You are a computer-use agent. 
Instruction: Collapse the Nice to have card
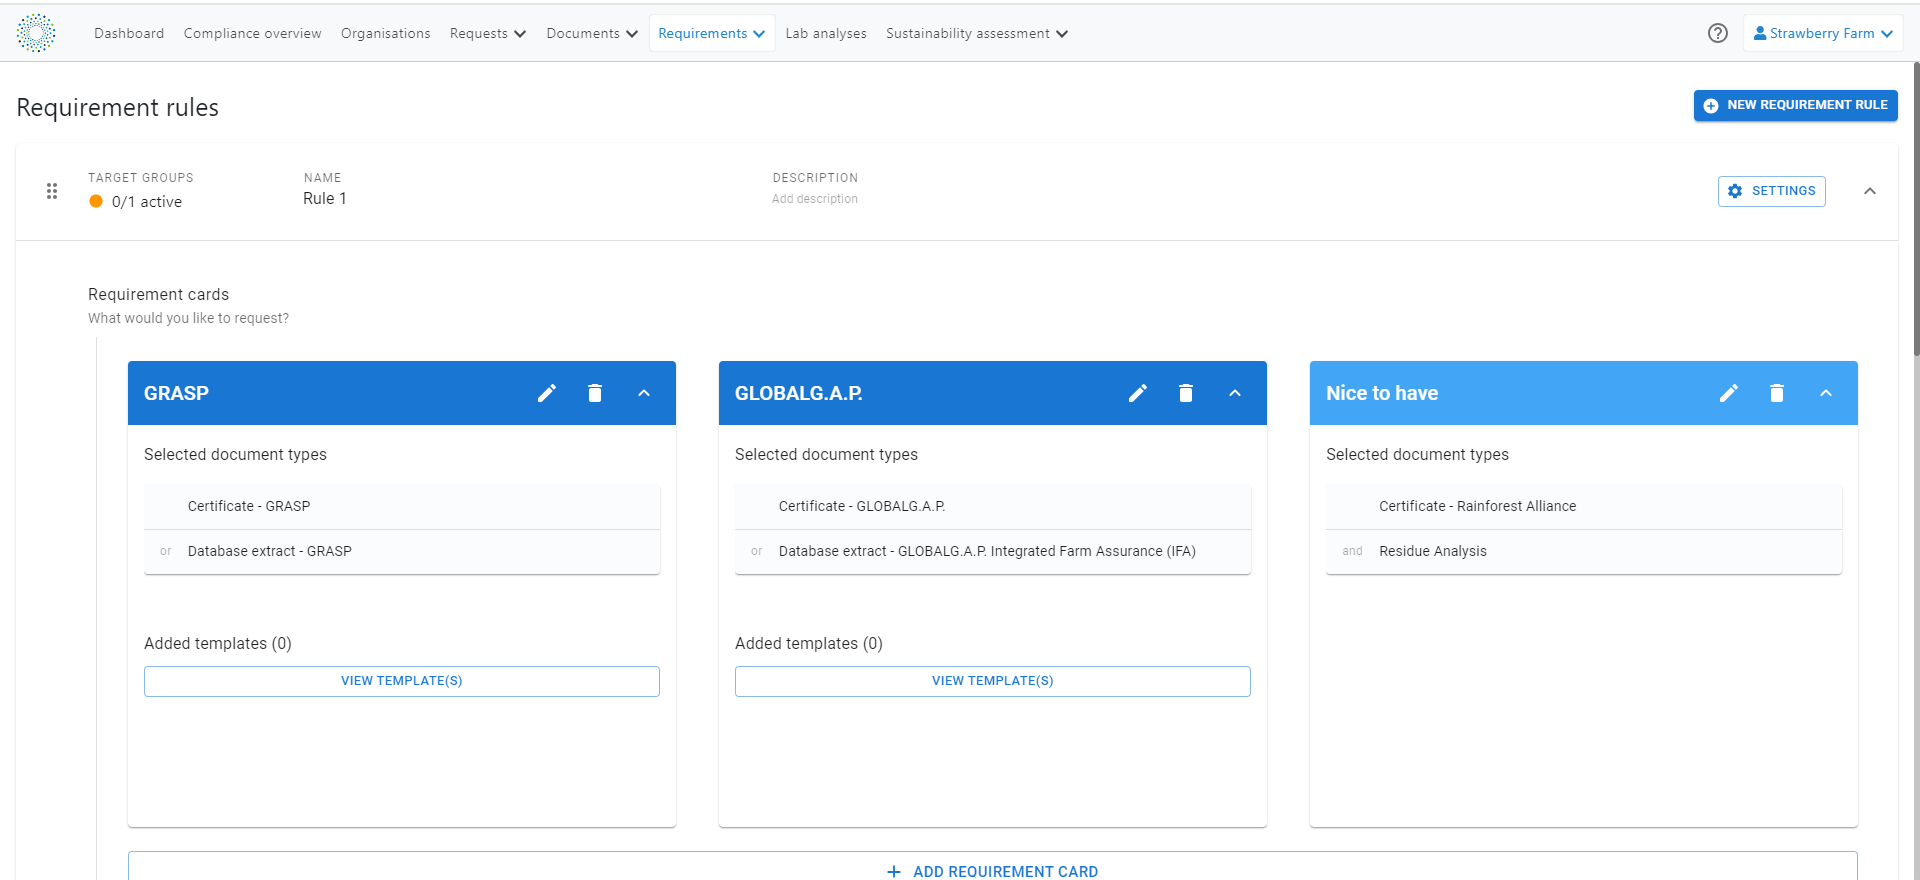point(1826,393)
